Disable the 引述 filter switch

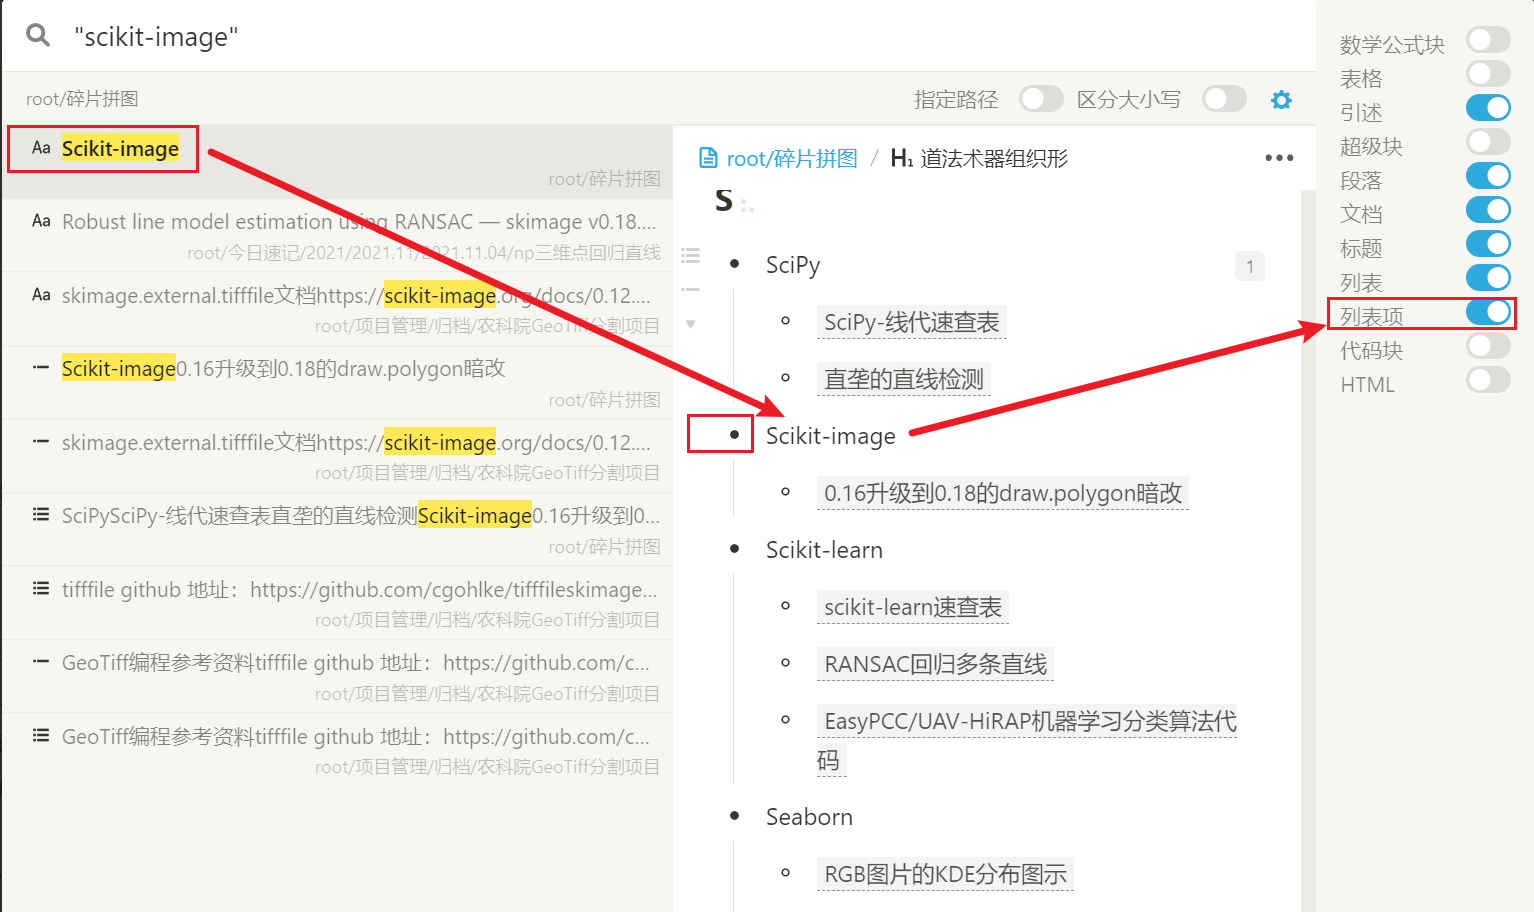(x=1488, y=108)
